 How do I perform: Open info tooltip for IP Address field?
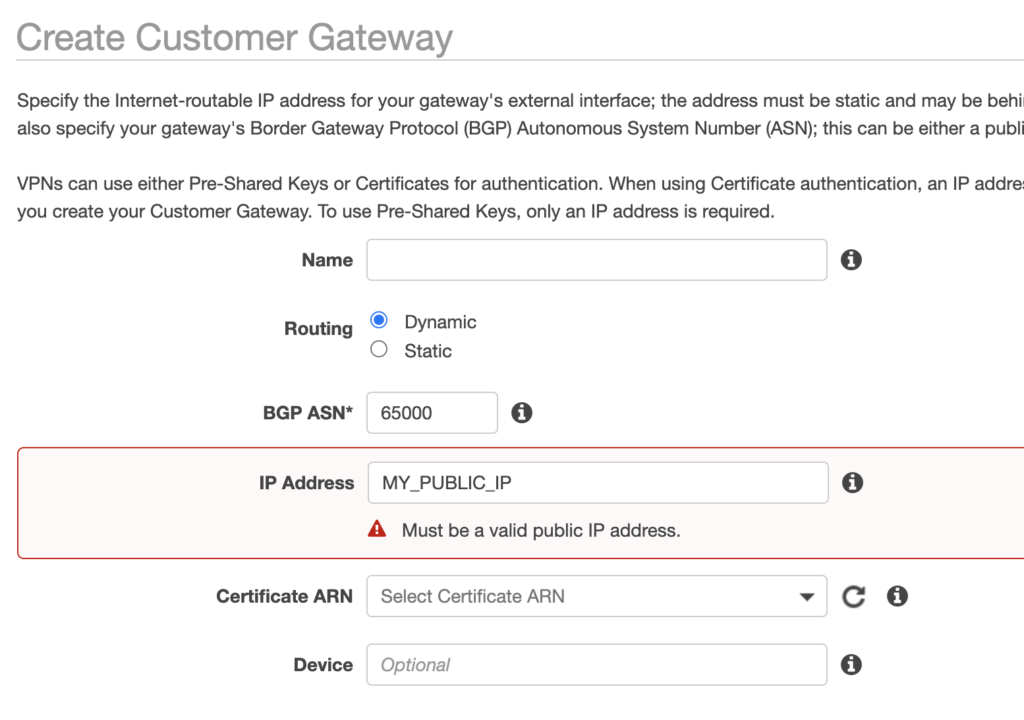852,483
